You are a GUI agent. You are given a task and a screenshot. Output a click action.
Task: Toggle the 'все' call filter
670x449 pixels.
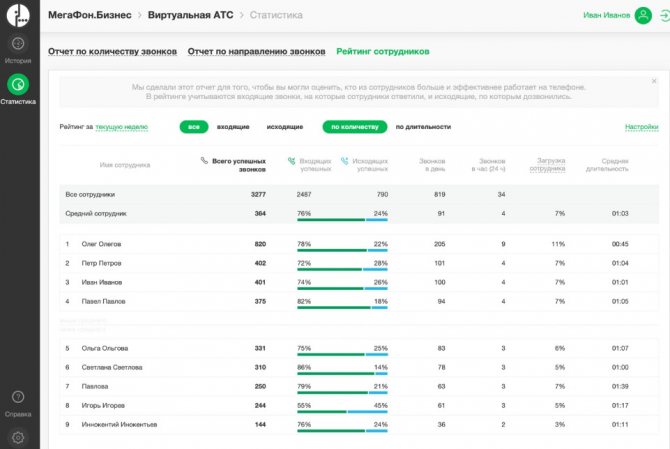194,127
